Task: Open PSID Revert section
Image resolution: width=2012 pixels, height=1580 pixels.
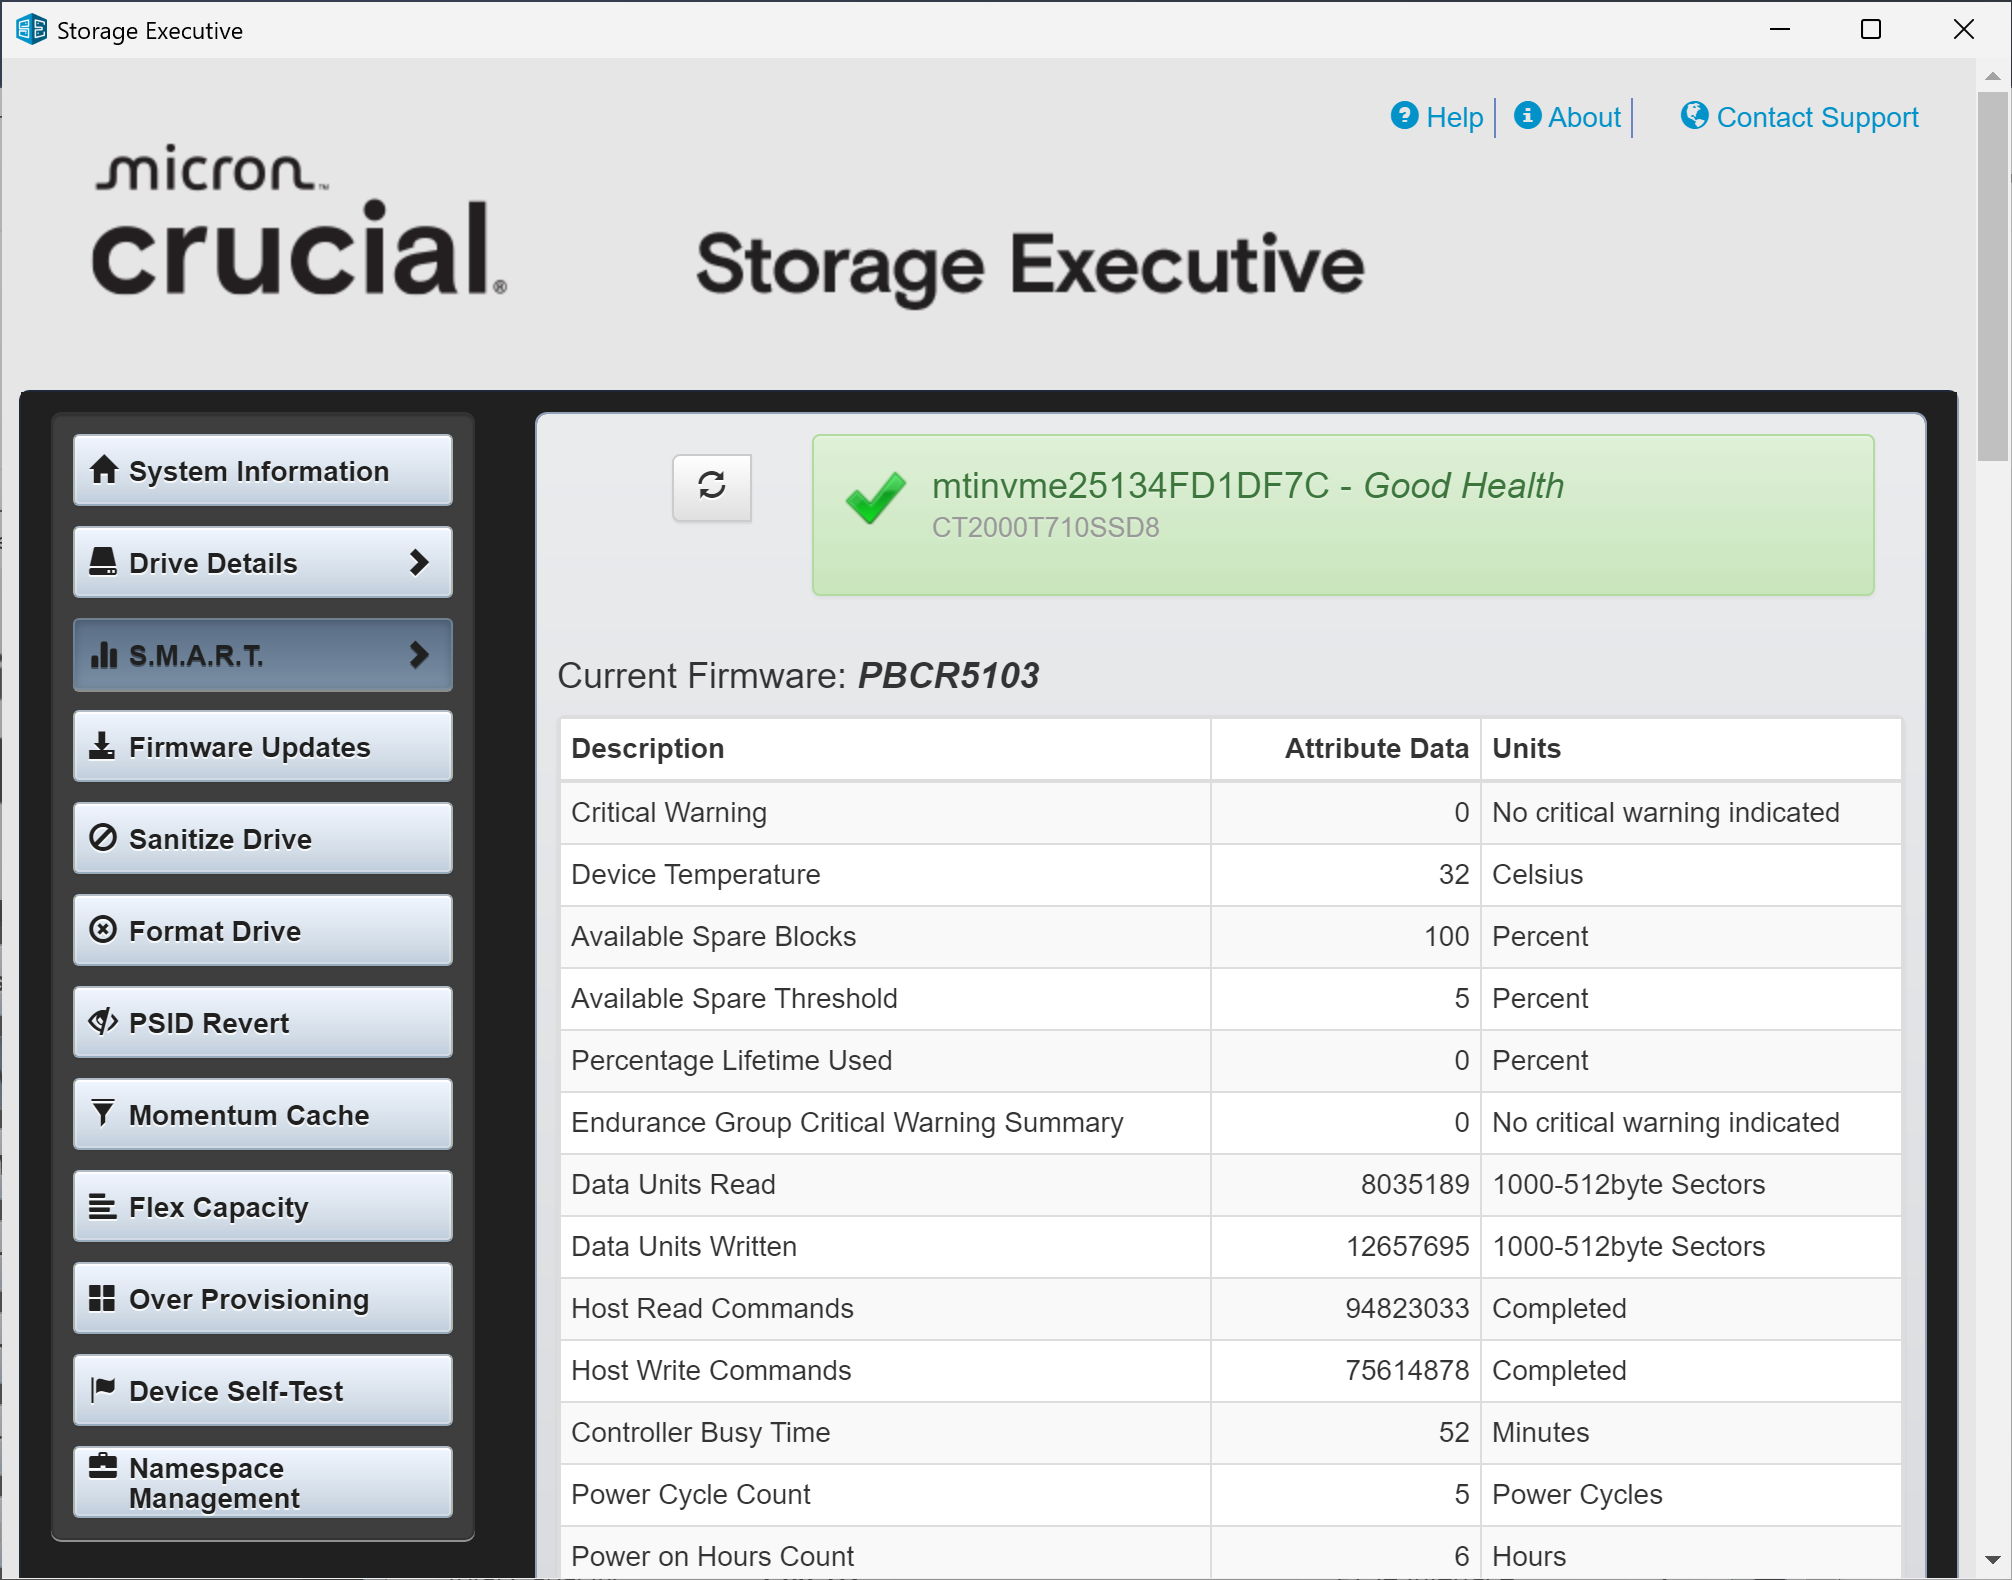Action: [263, 1022]
